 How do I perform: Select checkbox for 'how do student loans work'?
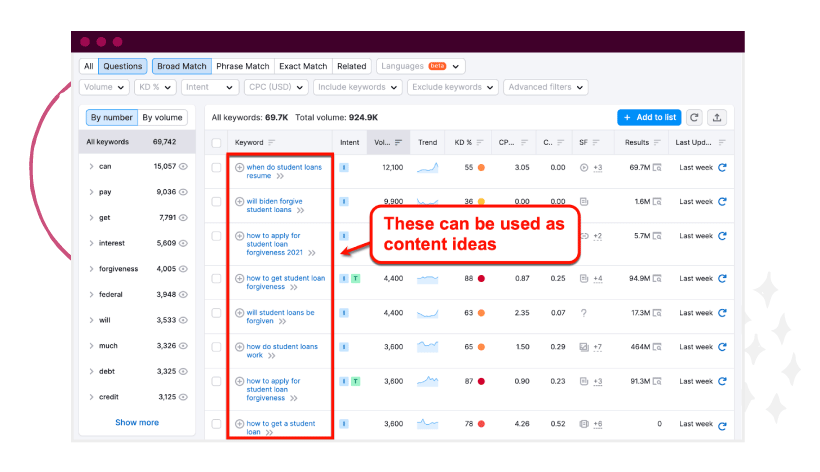pos(217,347)
